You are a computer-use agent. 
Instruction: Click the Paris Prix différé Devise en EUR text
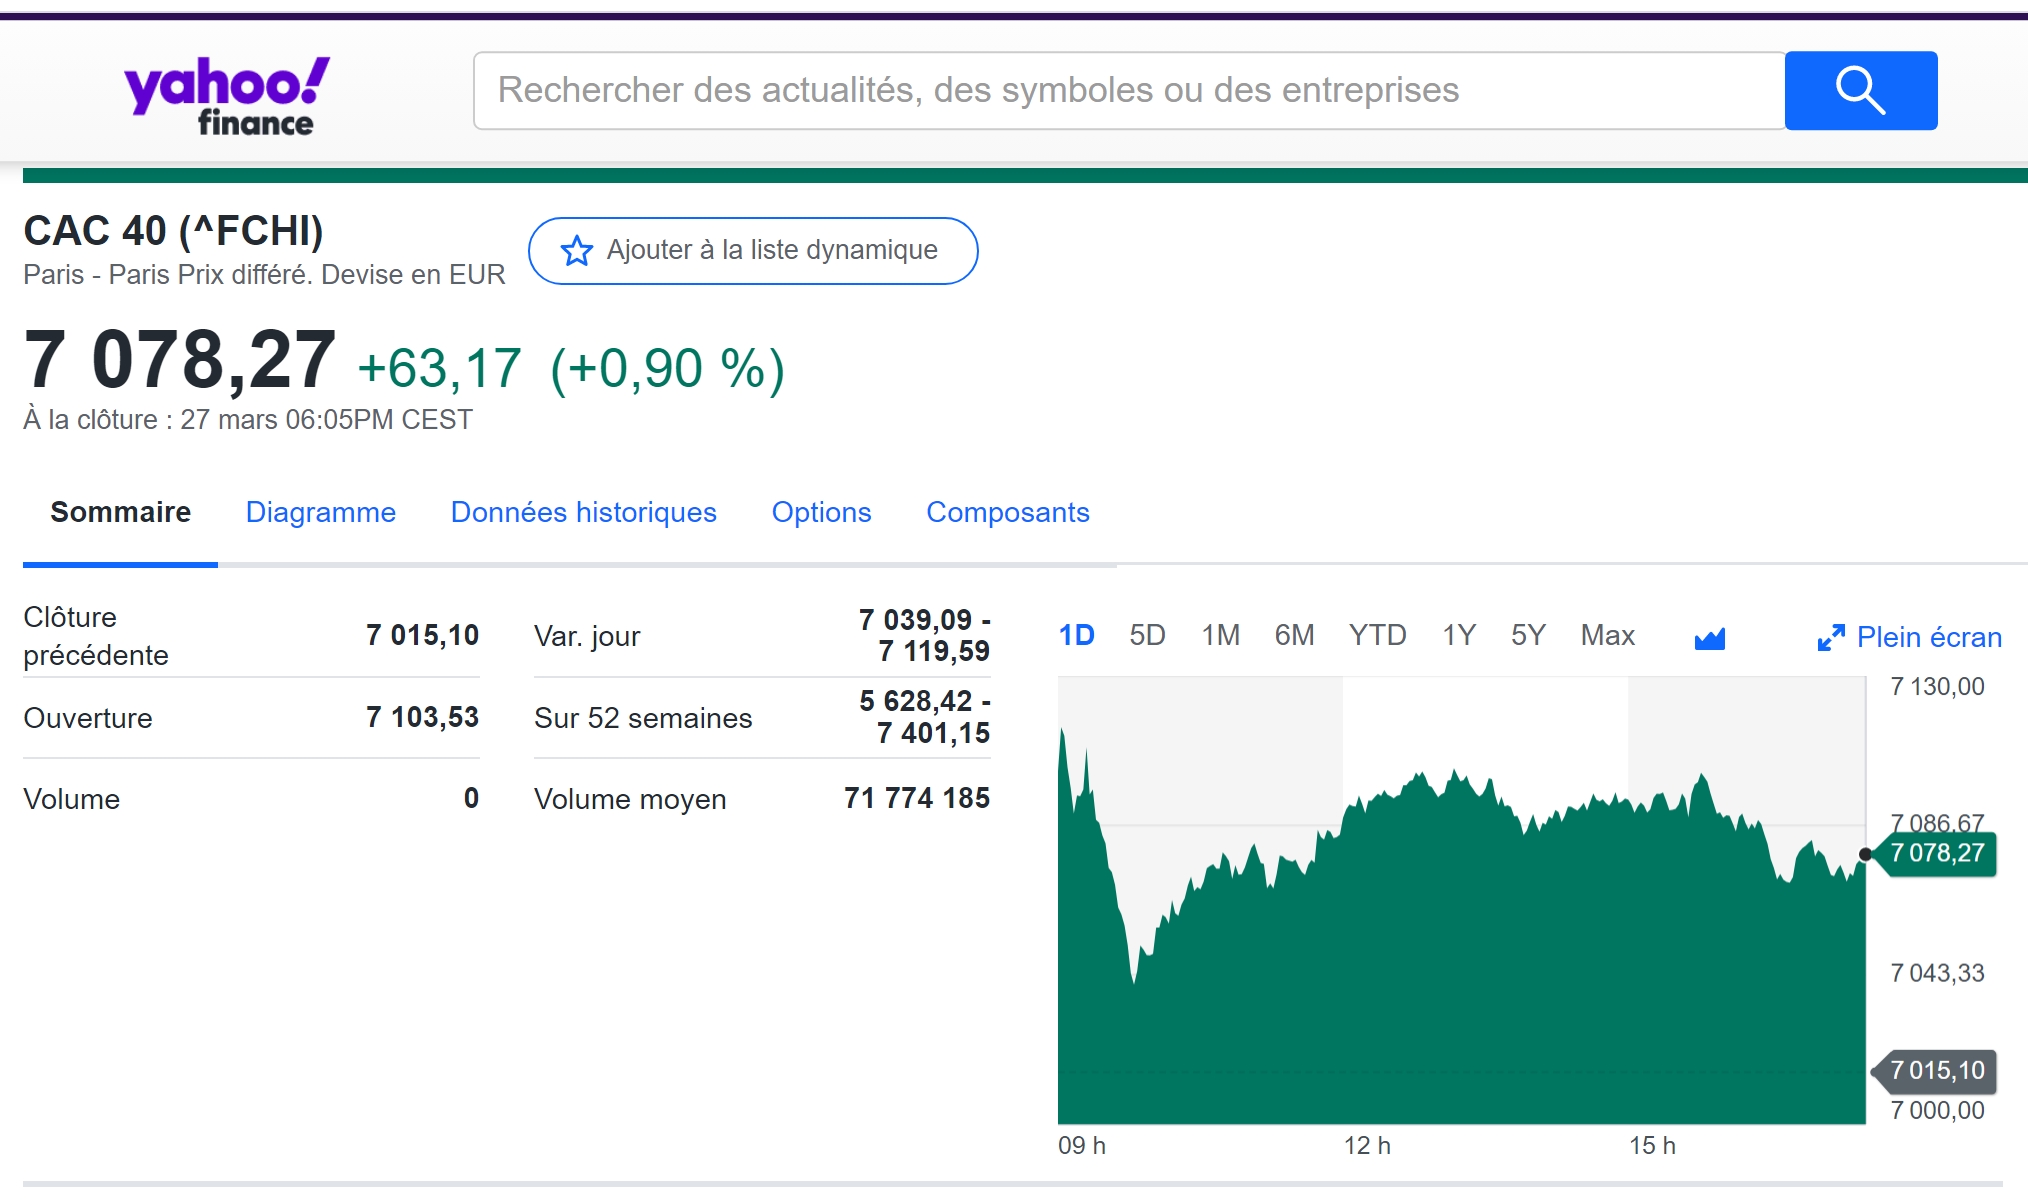tap(264, 275)
